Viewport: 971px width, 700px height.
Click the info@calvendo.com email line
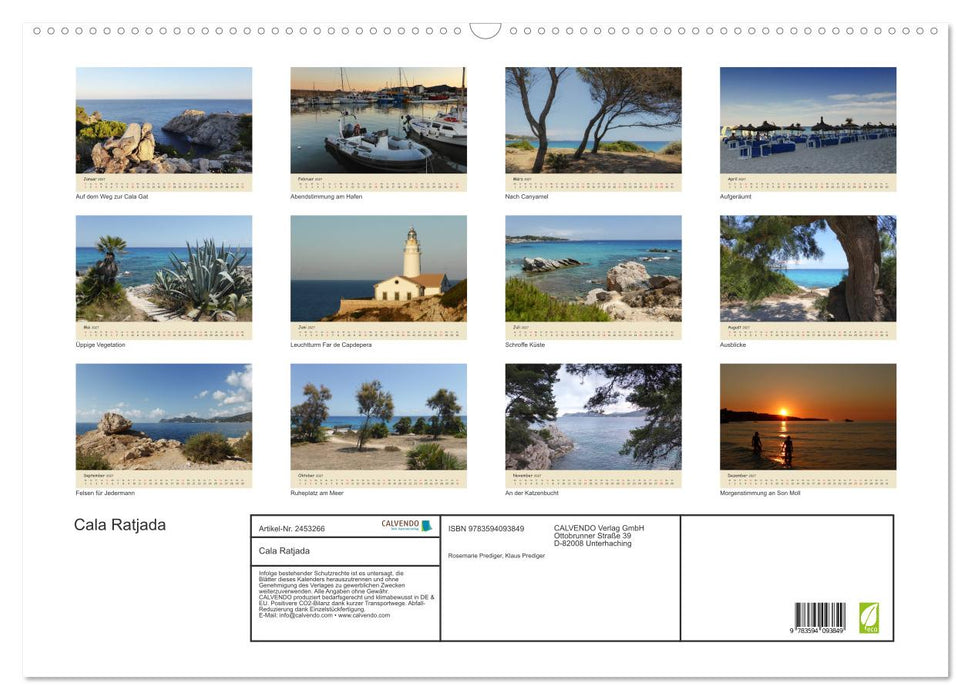324,615
